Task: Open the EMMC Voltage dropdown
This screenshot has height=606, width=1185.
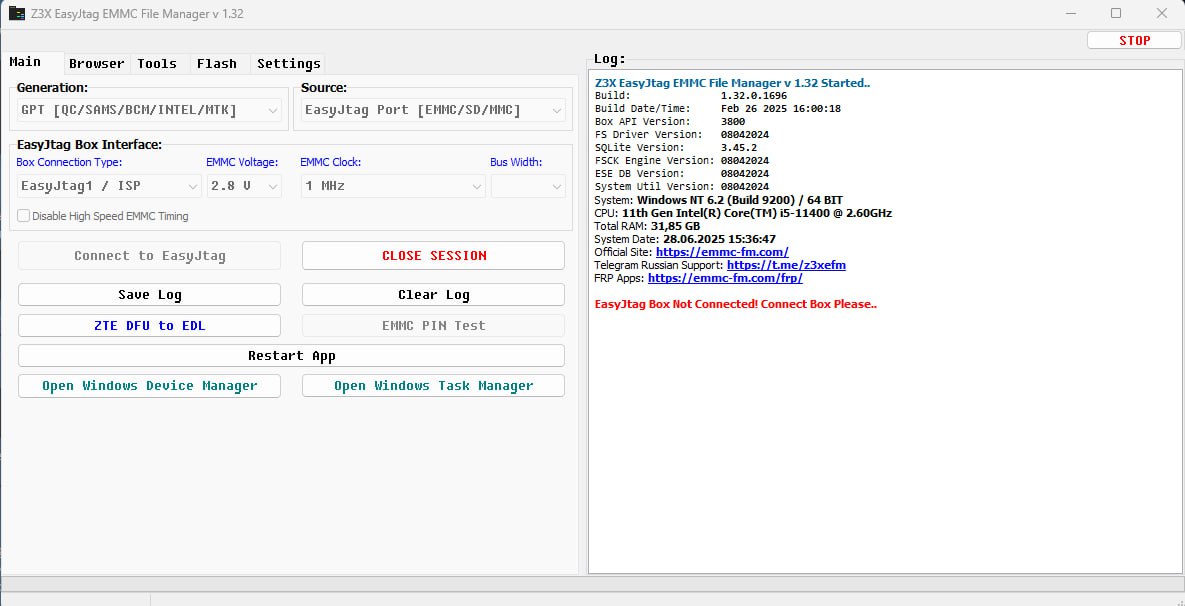Action: tap(244, 186)
